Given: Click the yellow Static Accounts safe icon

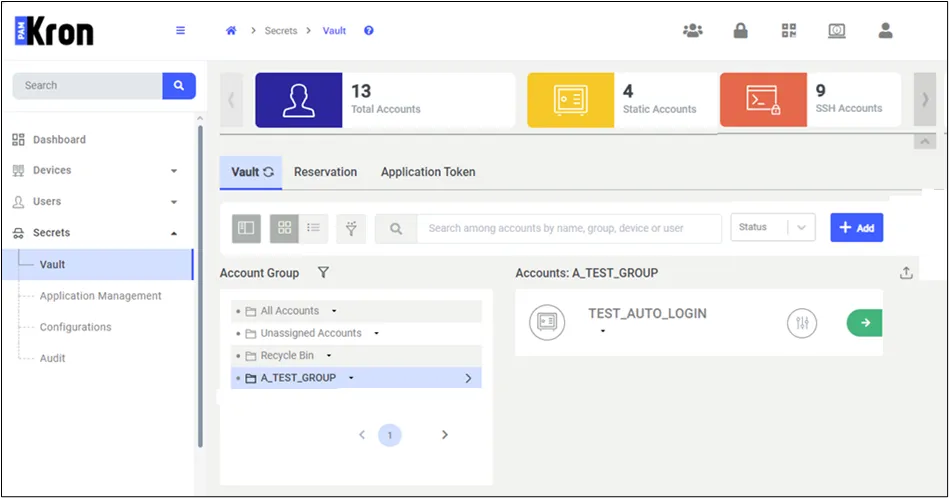Looking at the screenshot, I should point(571,100).
